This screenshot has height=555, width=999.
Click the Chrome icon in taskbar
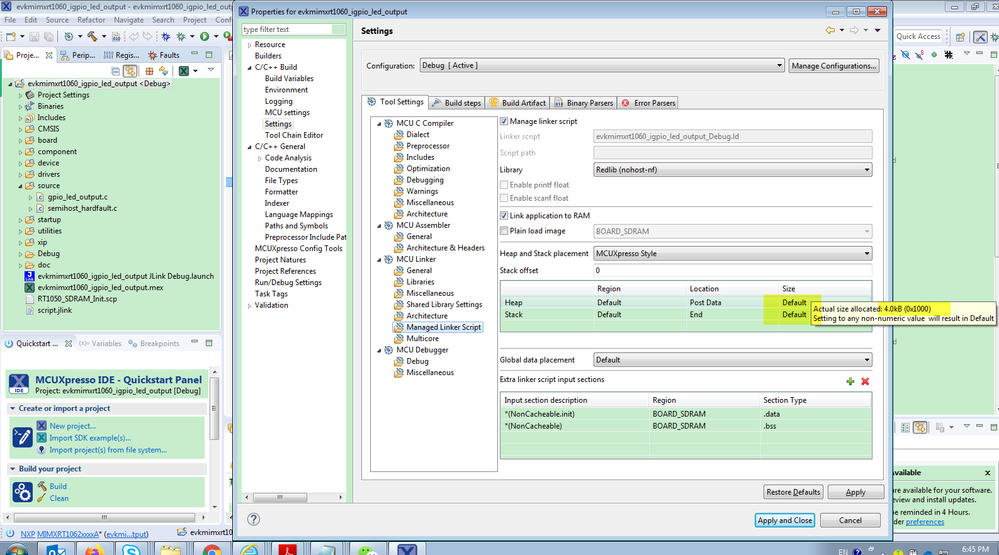[212, 549]
